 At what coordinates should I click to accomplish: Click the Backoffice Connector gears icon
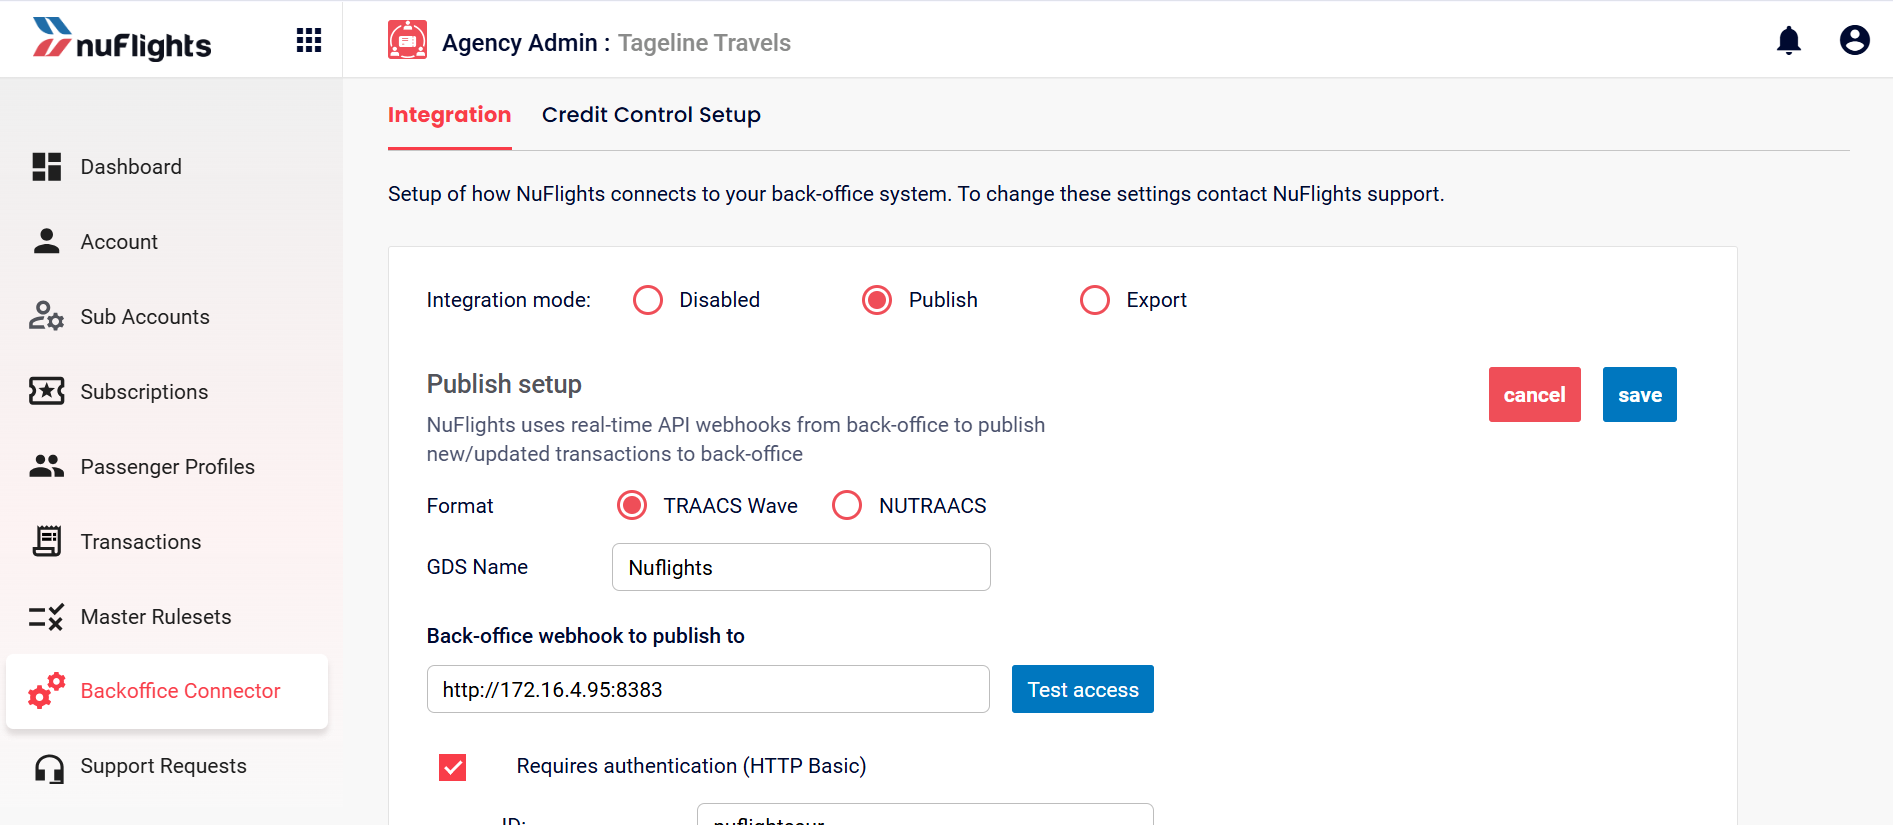[x=47, y=690]
